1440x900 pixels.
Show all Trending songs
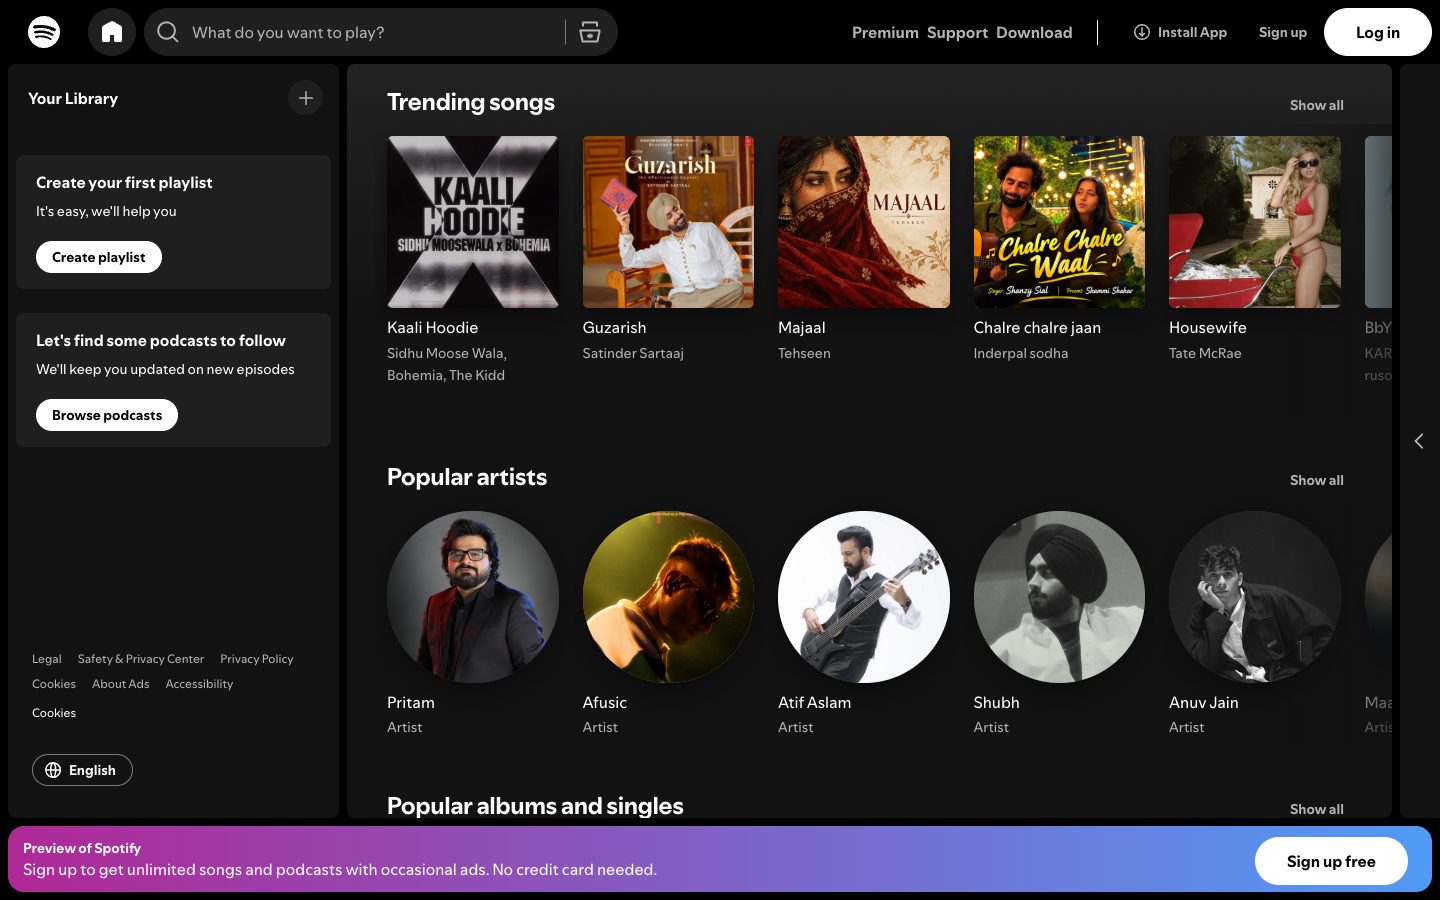pos(1316,105)
